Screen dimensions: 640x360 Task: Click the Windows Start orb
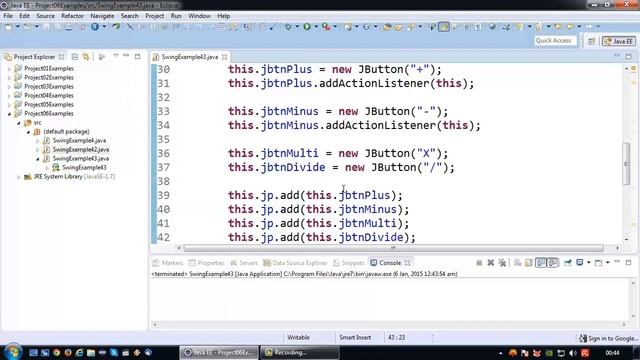click(x=13, y=352)
